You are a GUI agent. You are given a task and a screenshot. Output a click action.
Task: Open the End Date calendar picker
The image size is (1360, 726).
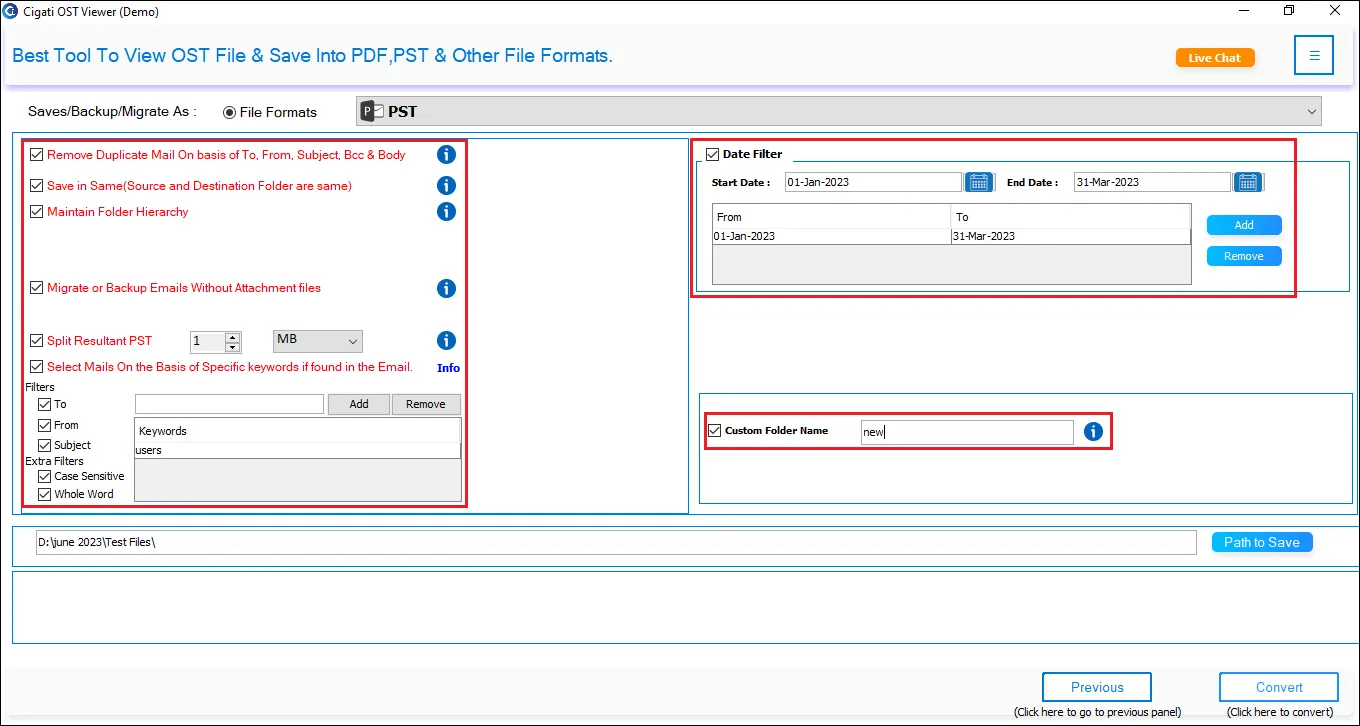pos(1247,182)
